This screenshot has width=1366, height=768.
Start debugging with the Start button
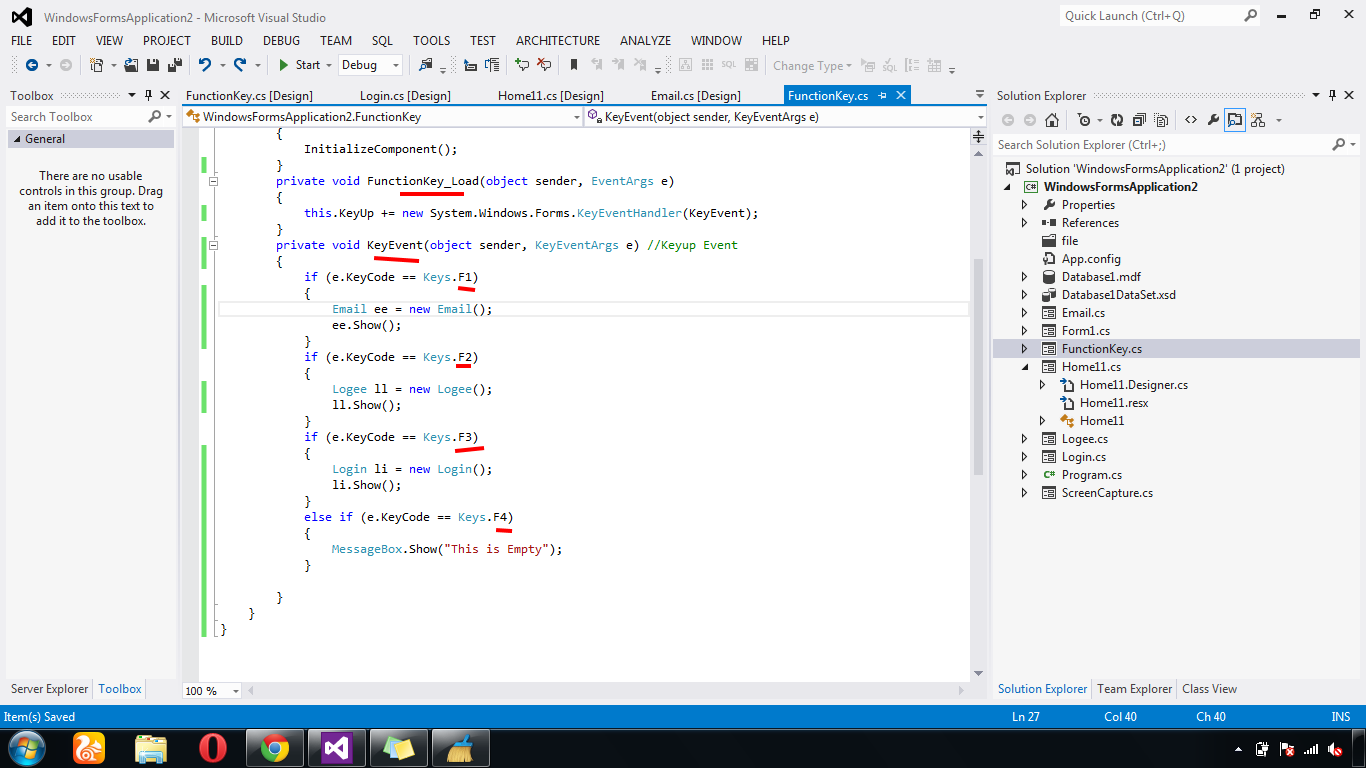[299, 65]
